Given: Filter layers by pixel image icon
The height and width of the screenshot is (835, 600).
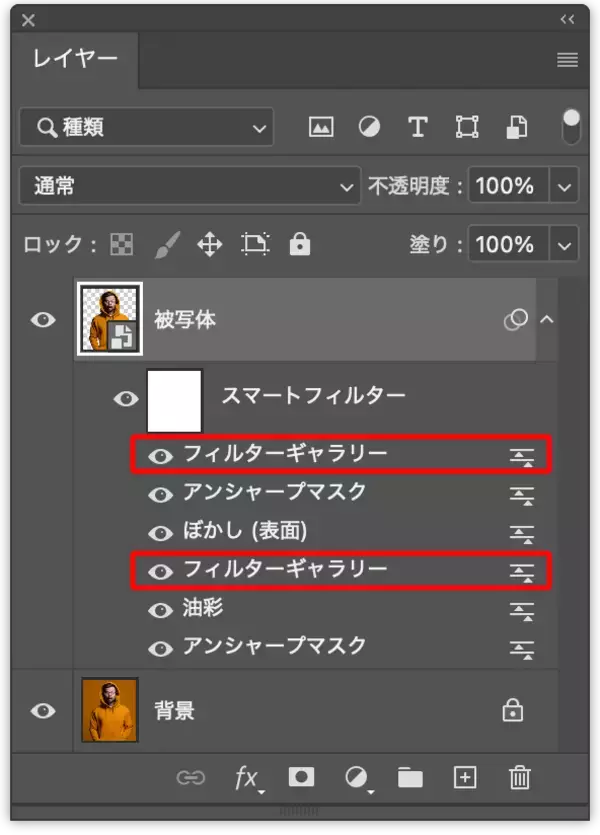Looking at the screenshot, I should pyautogui.click(x=321, y=127).
